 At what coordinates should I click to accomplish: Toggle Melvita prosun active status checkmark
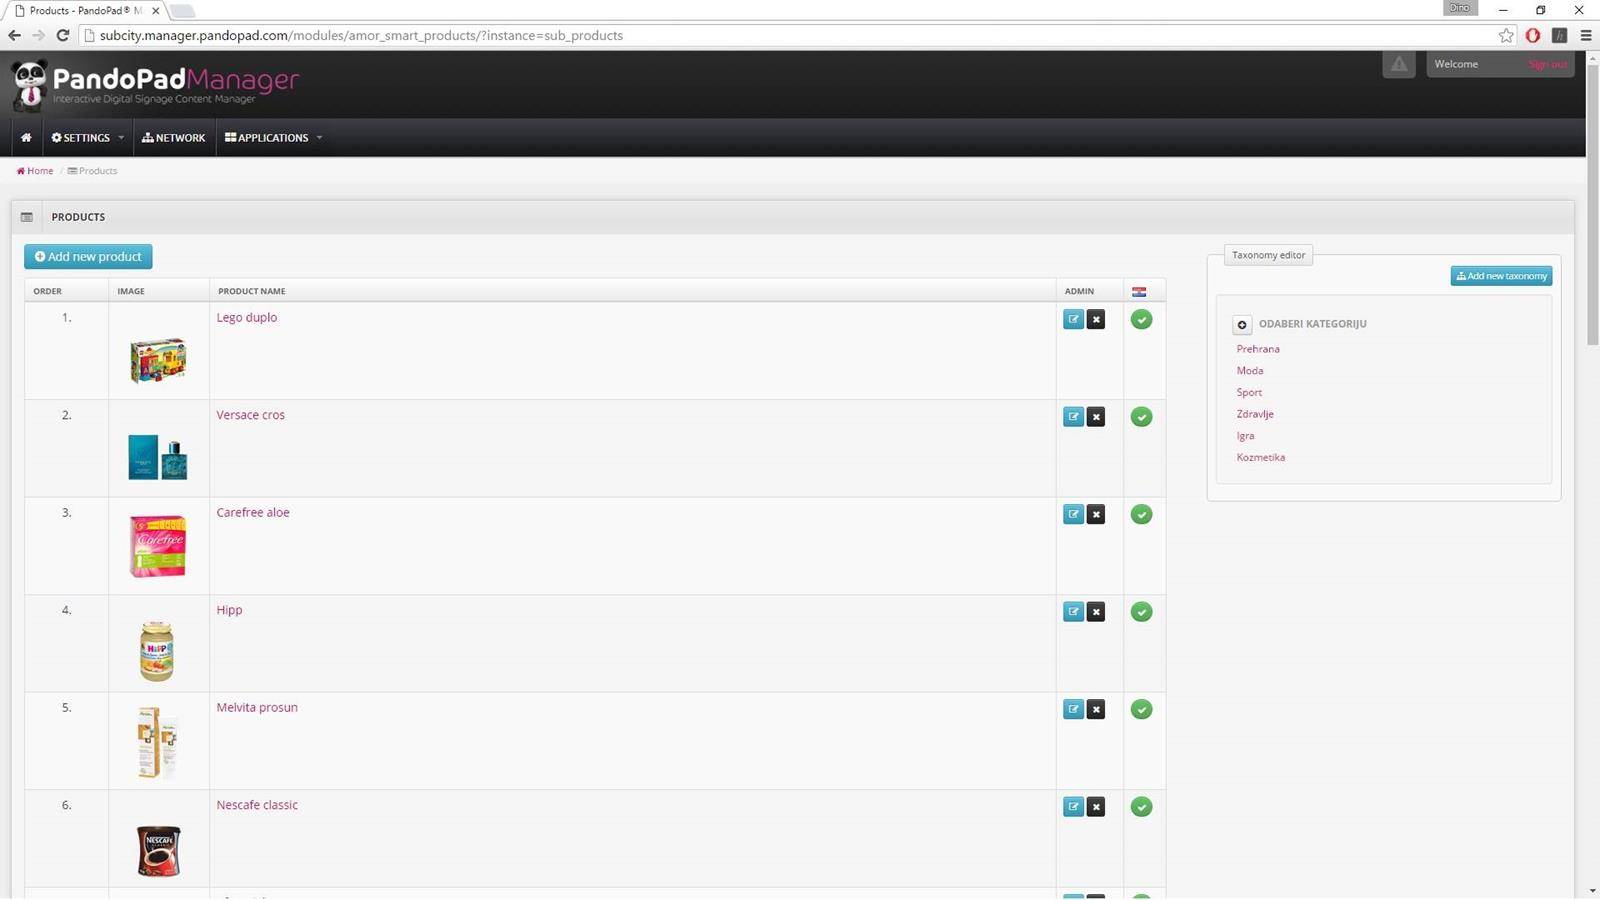1141,710
